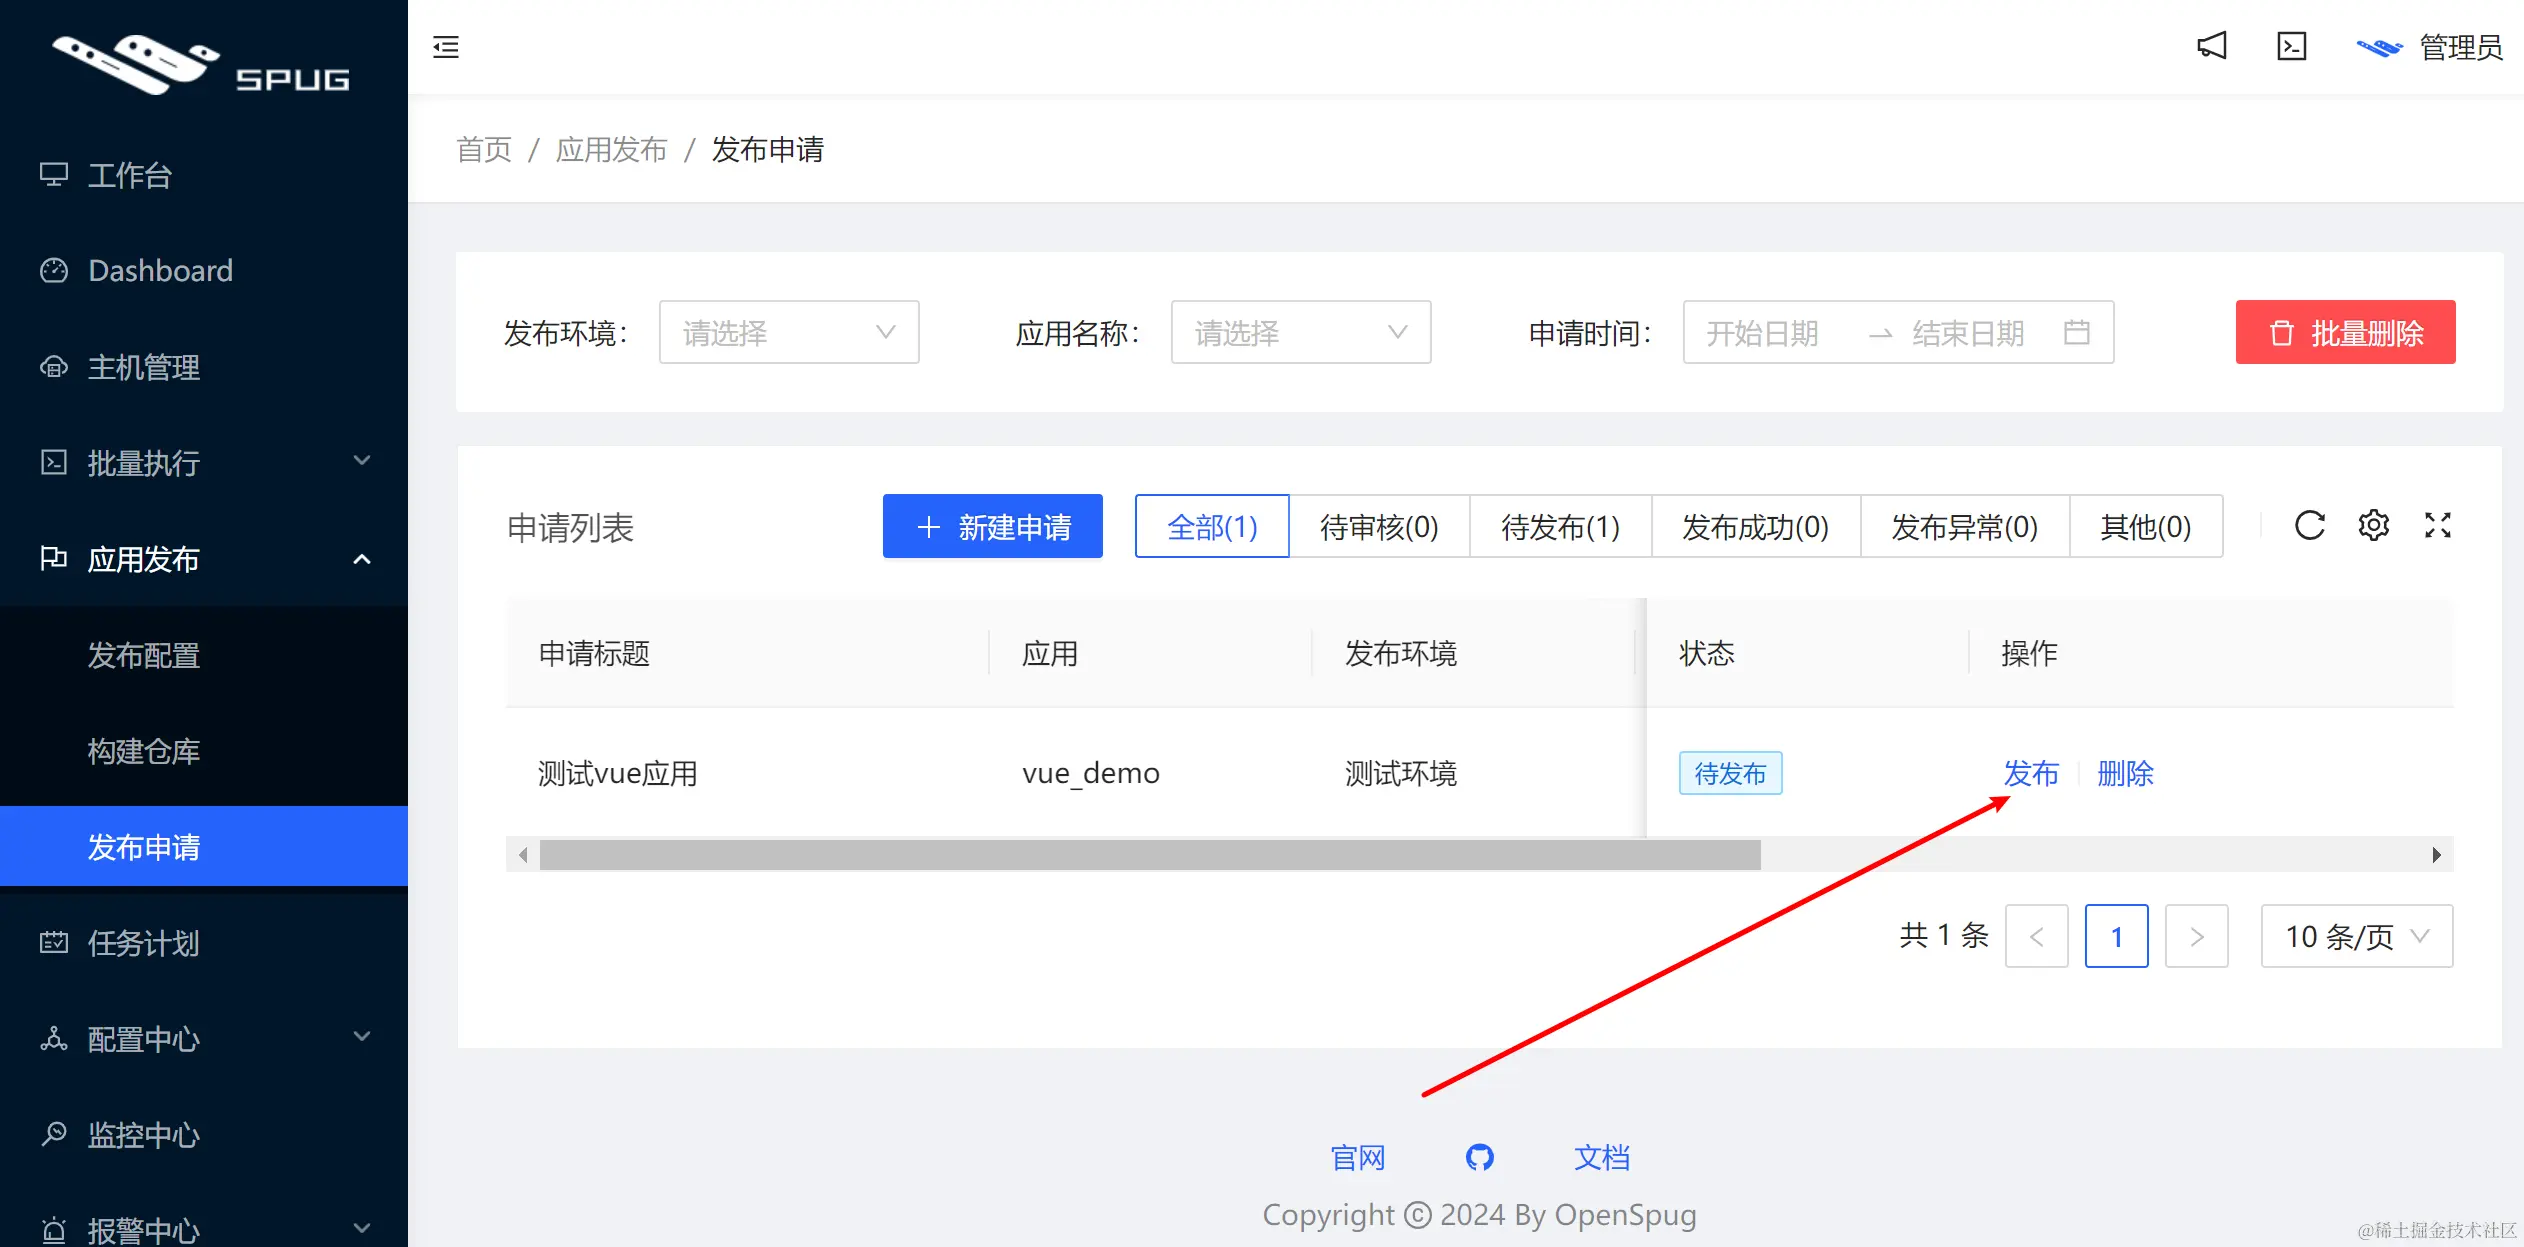
Task: Refresh the request list table
Action: pos(2309,525)
